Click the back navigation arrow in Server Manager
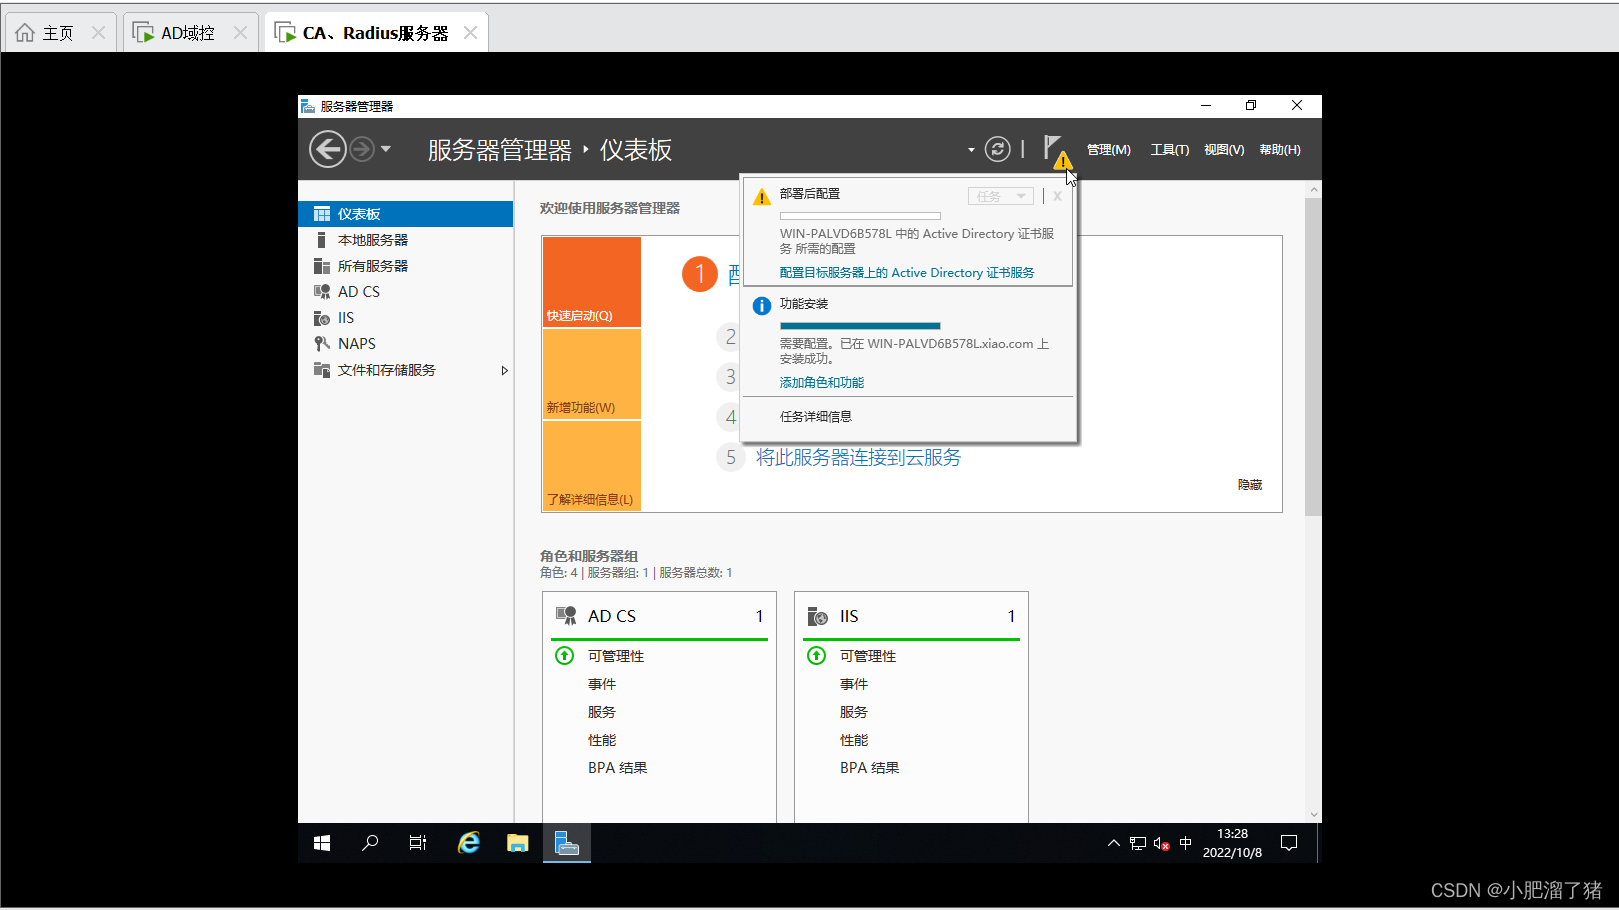This screenshot has height=910, width=1619. coord(328,149)
